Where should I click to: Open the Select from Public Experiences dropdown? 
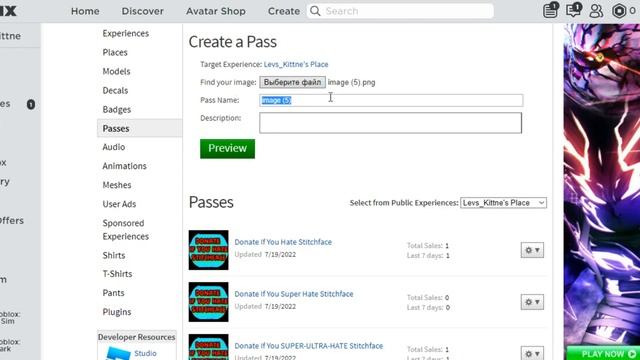coord(503,203)
